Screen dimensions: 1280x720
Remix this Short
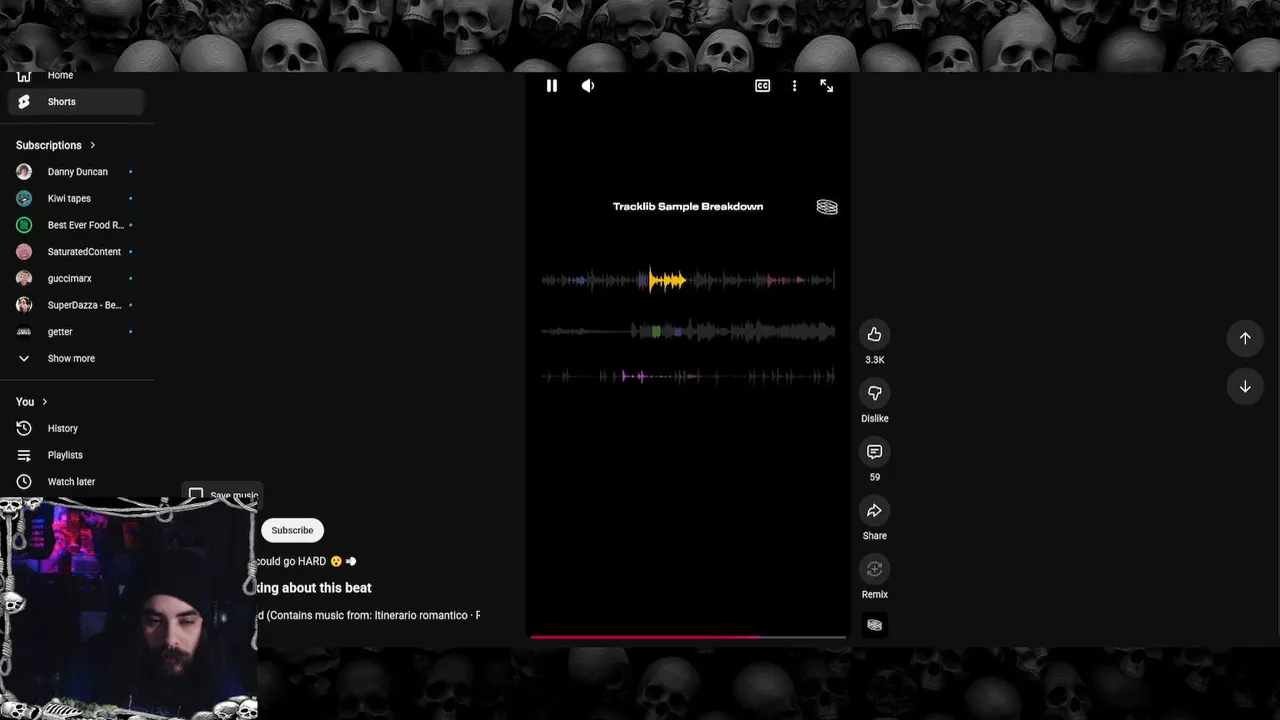(874, 569)
